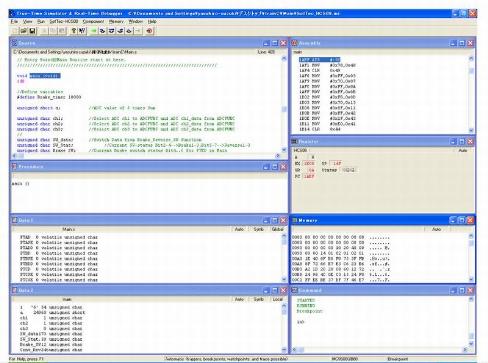Click the Auto button in Memory panel
The image size is (488, 363).
tap(437, 229)
